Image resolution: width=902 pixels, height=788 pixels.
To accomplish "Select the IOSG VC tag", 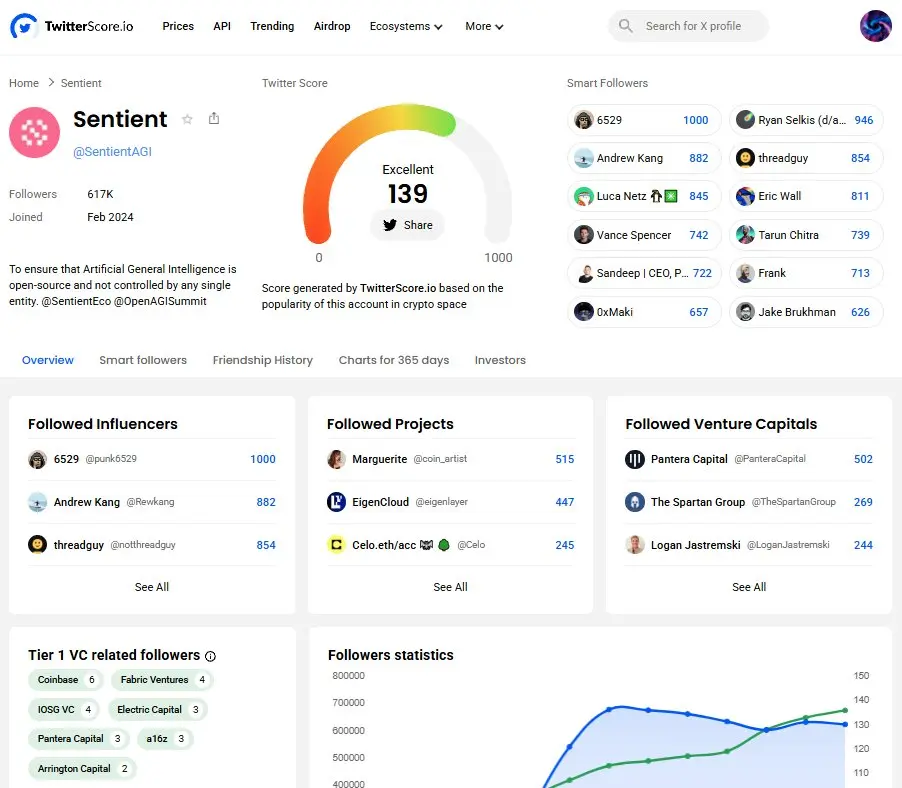I will pyautogui.click(x=64, y=710).
